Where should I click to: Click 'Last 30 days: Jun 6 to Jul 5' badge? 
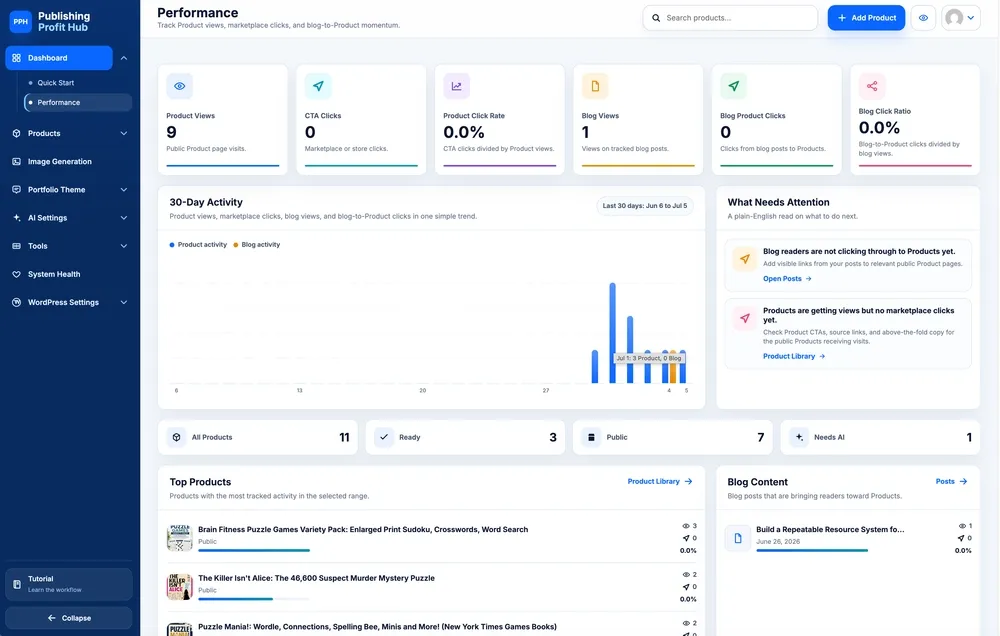tap(645, 206)
